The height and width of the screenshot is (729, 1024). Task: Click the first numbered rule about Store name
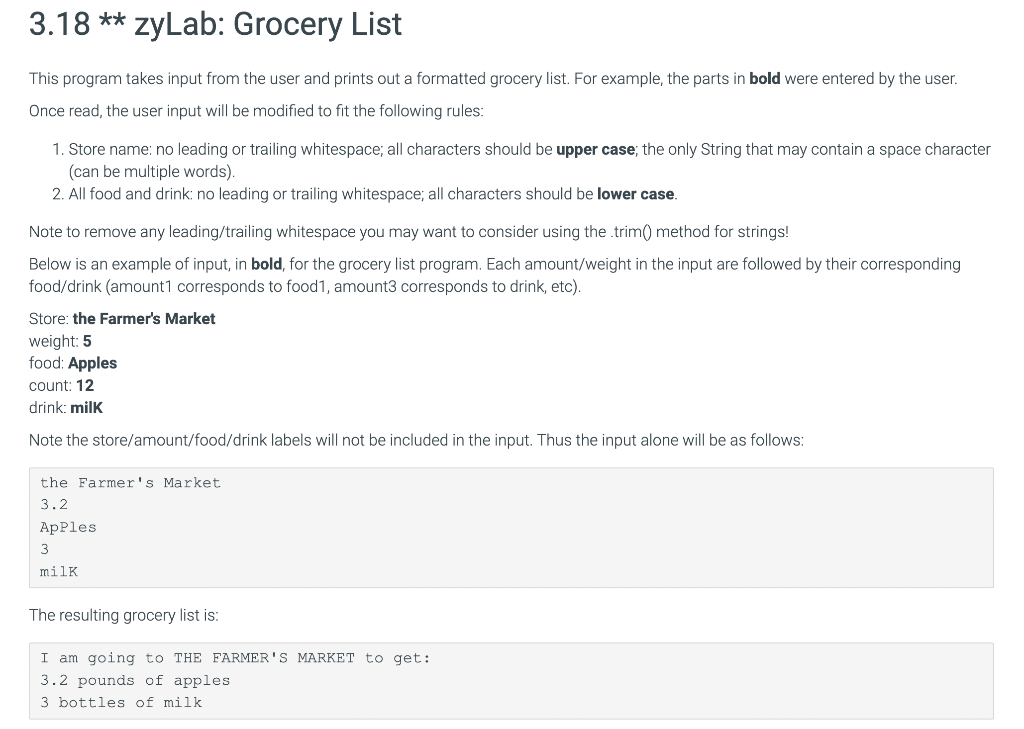coord(521,160)
